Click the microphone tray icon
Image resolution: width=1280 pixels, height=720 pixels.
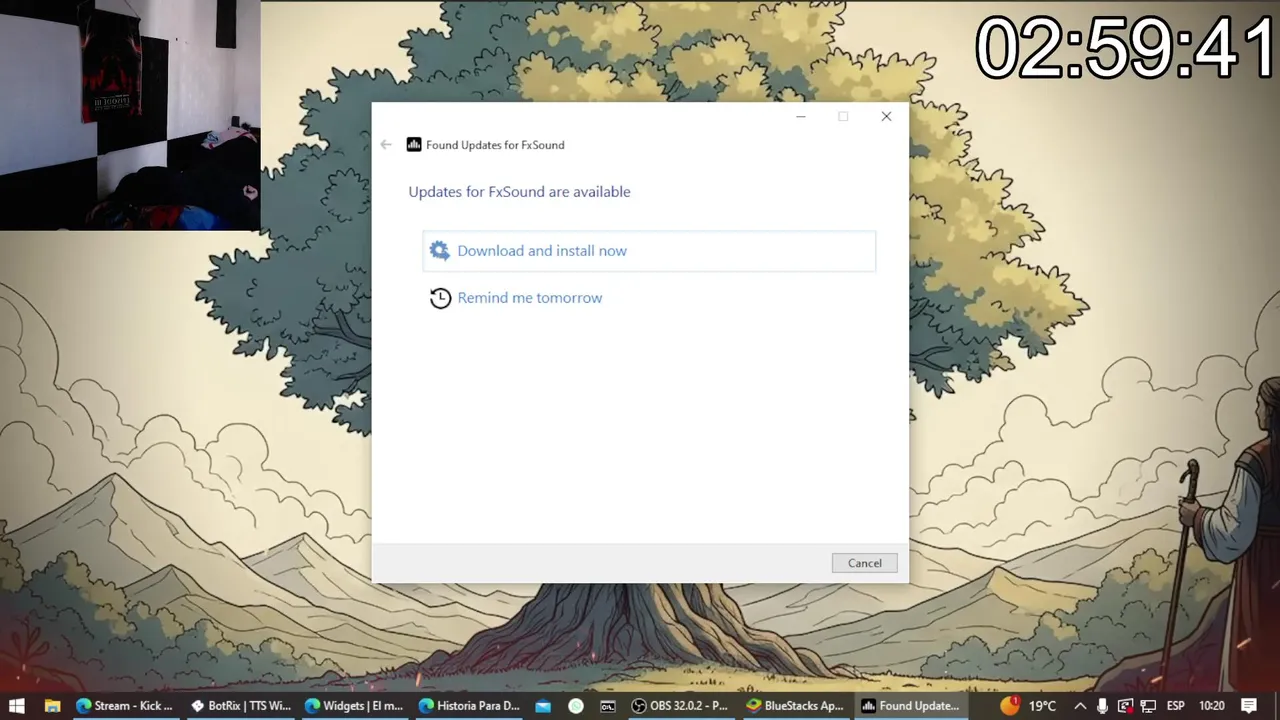coord(1102,706)
